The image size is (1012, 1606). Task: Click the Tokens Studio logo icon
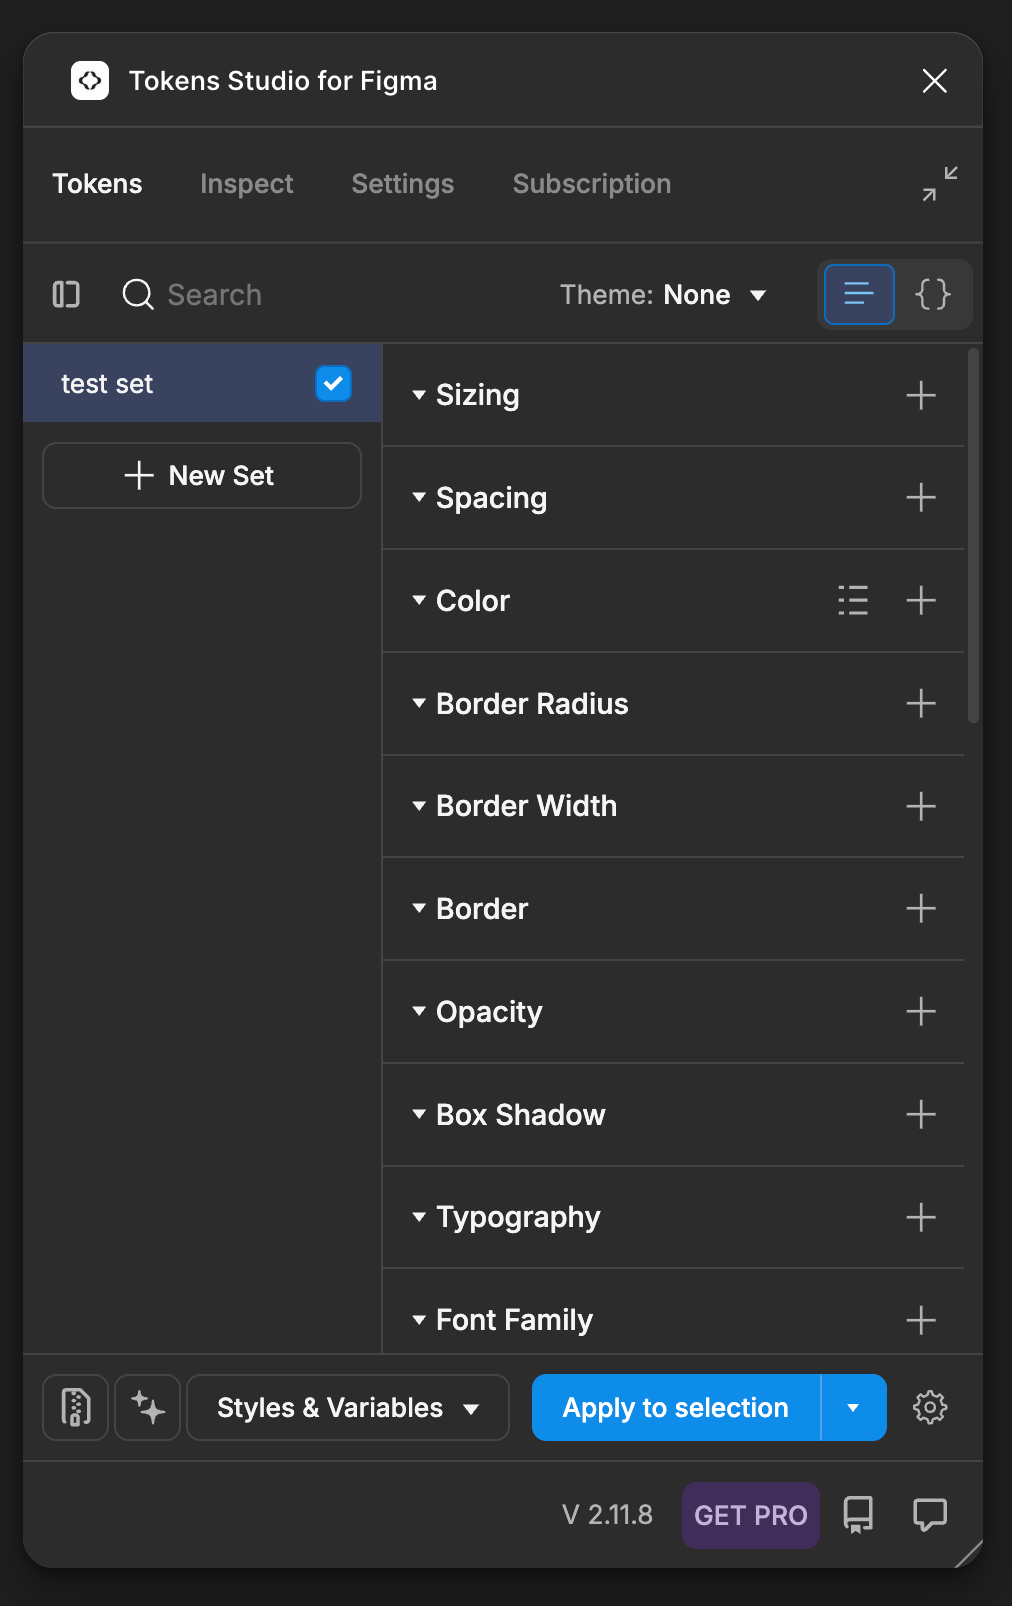[90, 81]
